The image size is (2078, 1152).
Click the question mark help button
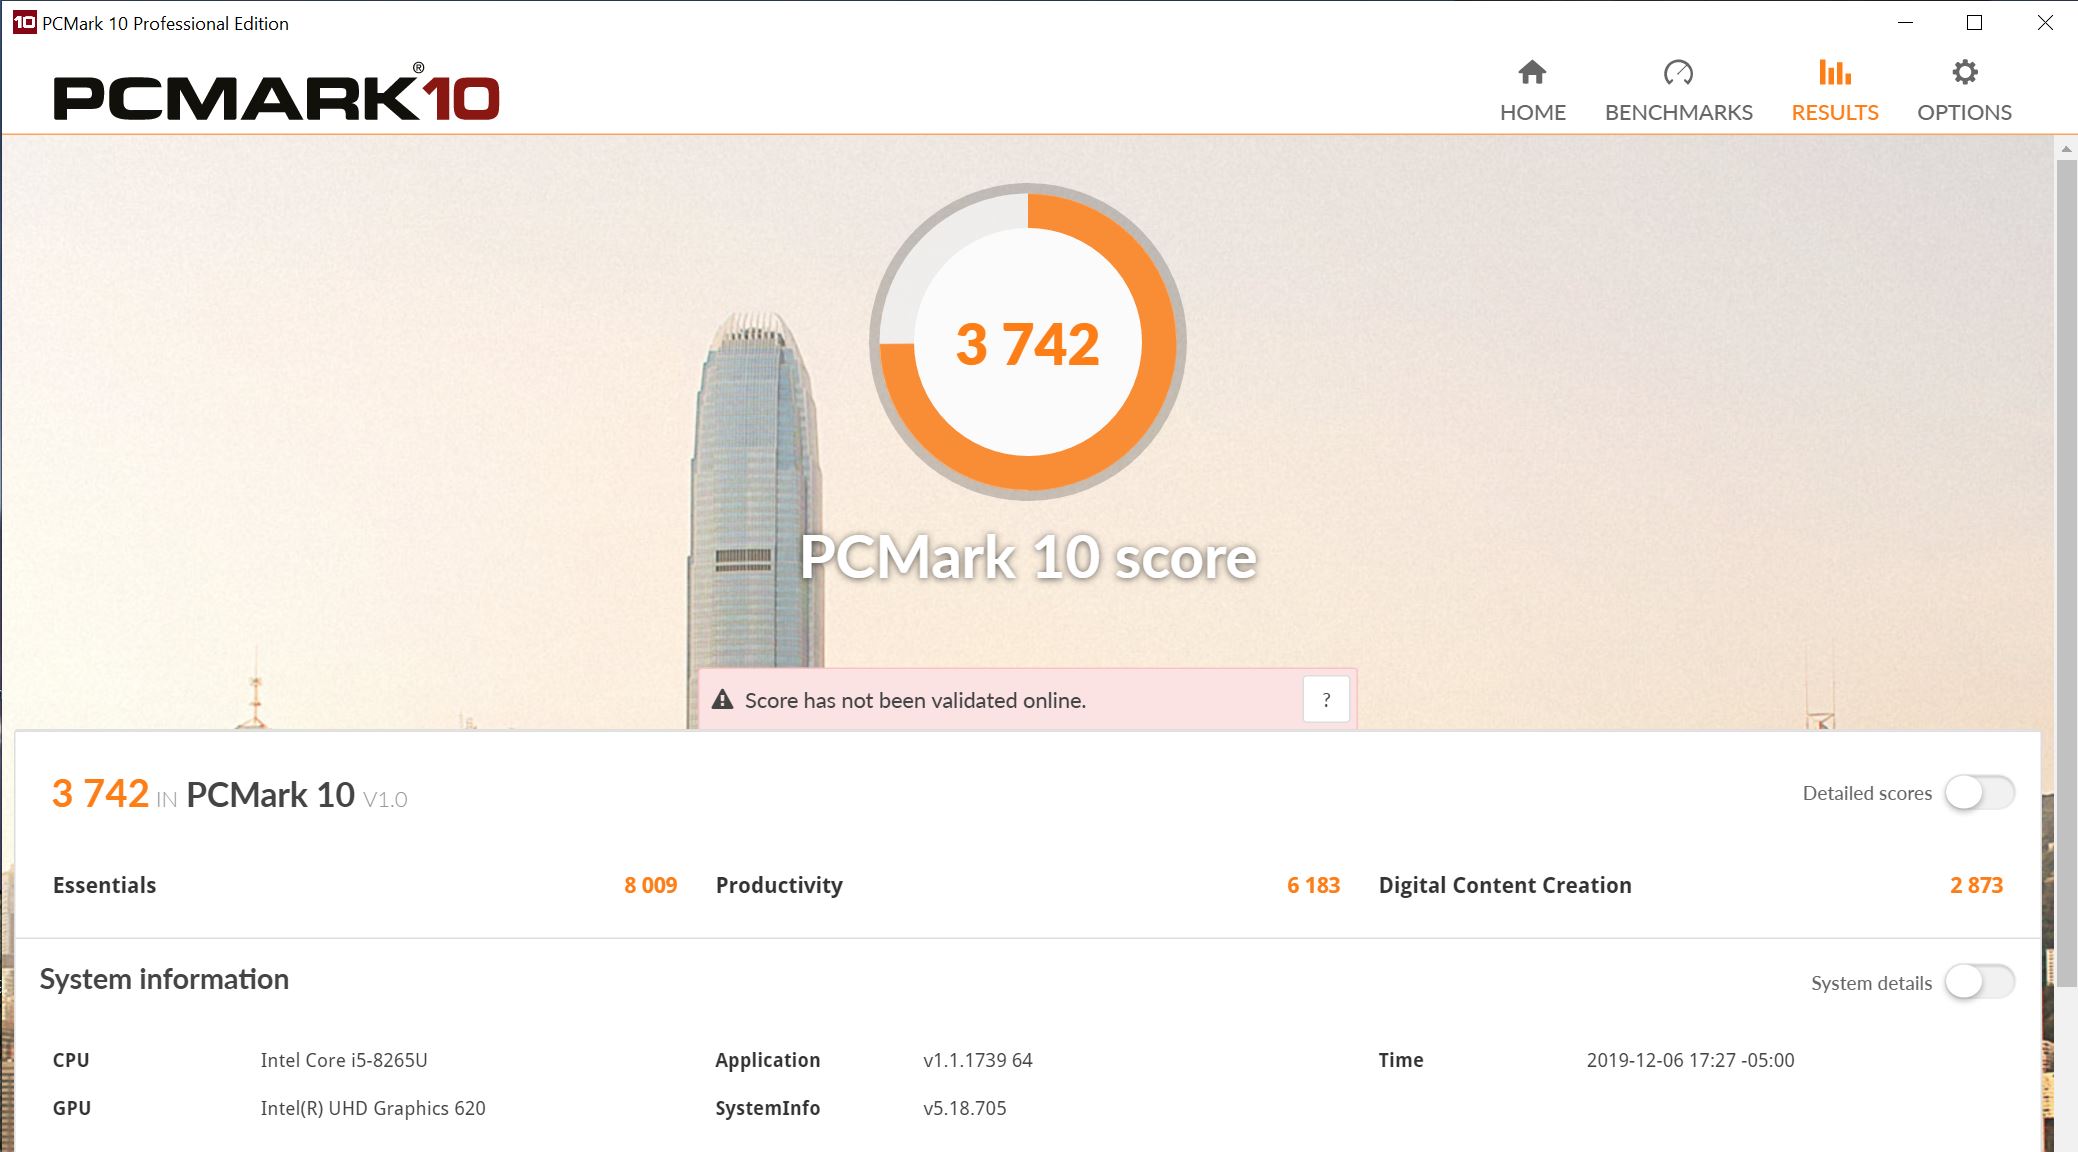click(x=1326, y=700)
